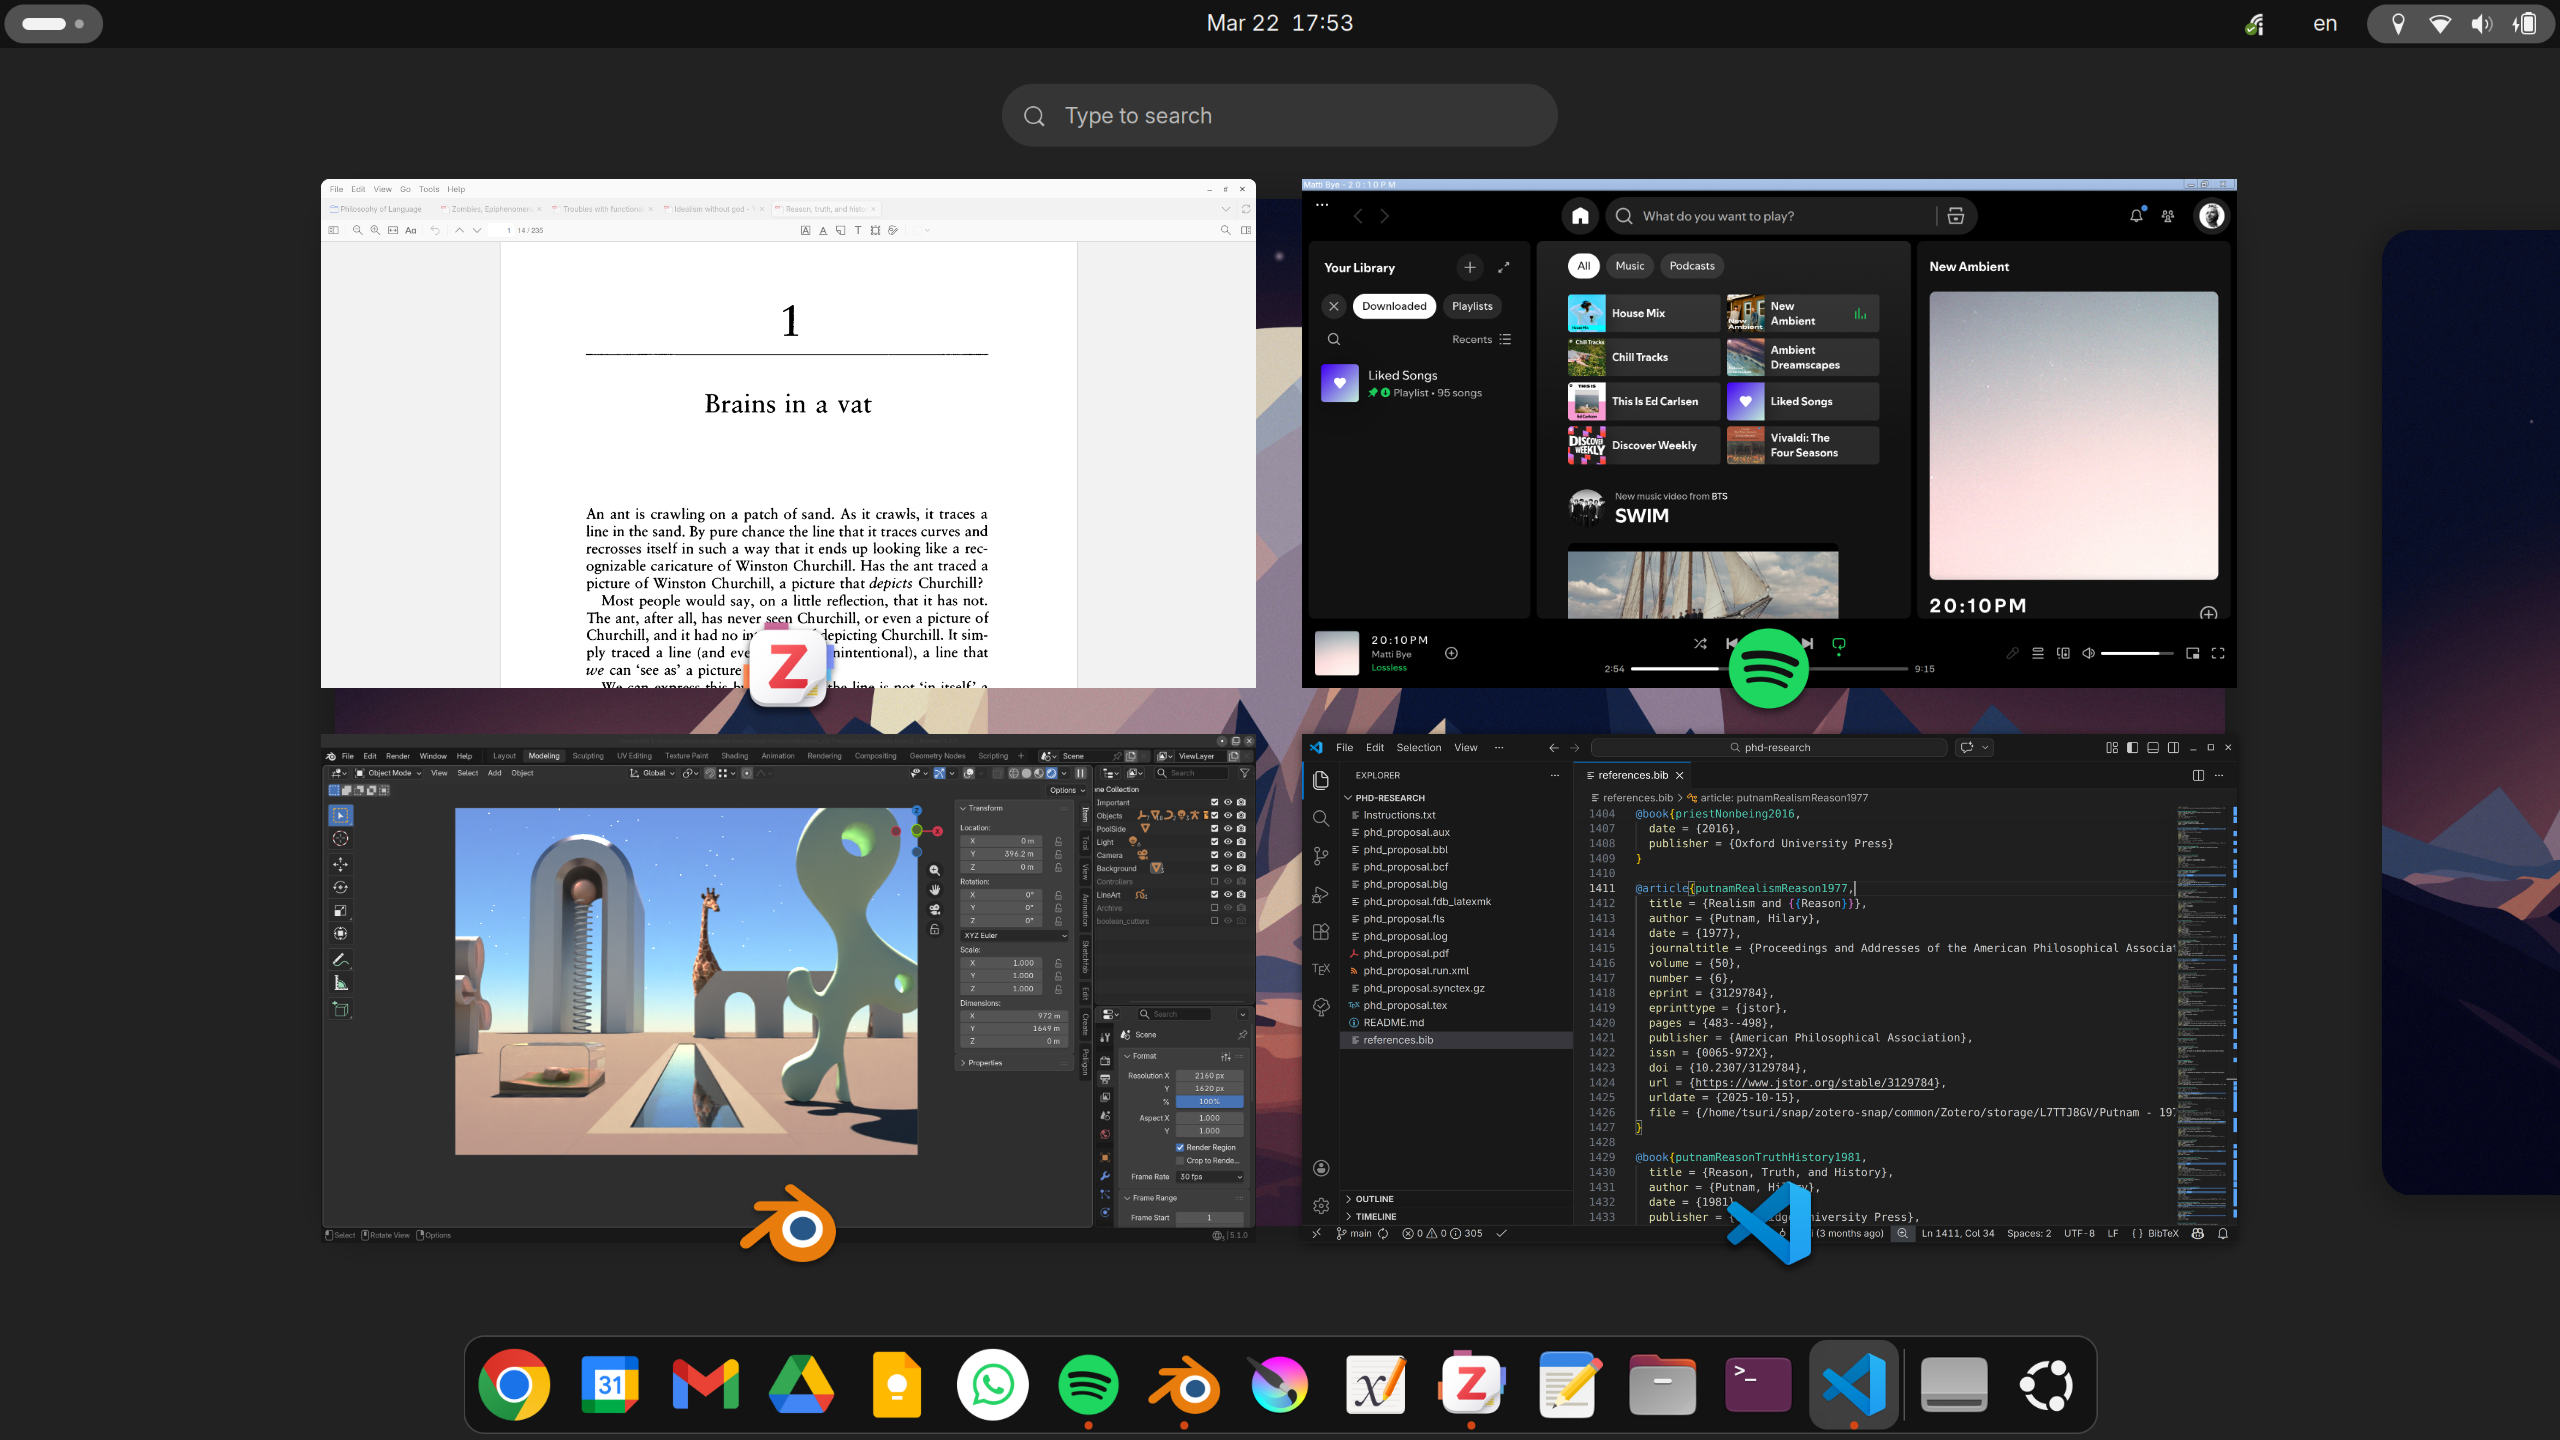Toggle repeat mode in Spotify
The width and height of the screenshot is (2560, 1440).
click(x=1838, y=643)
